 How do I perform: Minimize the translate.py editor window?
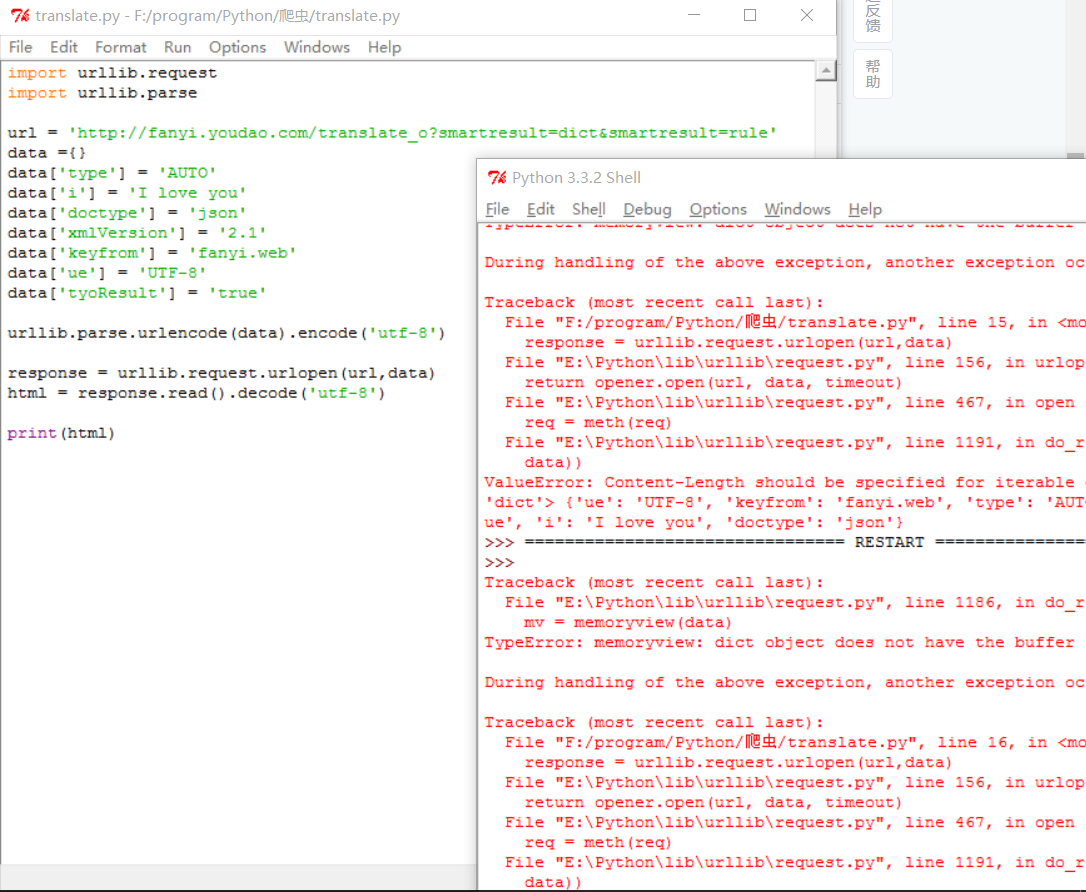pyautogui.click(x=692, y=16)
